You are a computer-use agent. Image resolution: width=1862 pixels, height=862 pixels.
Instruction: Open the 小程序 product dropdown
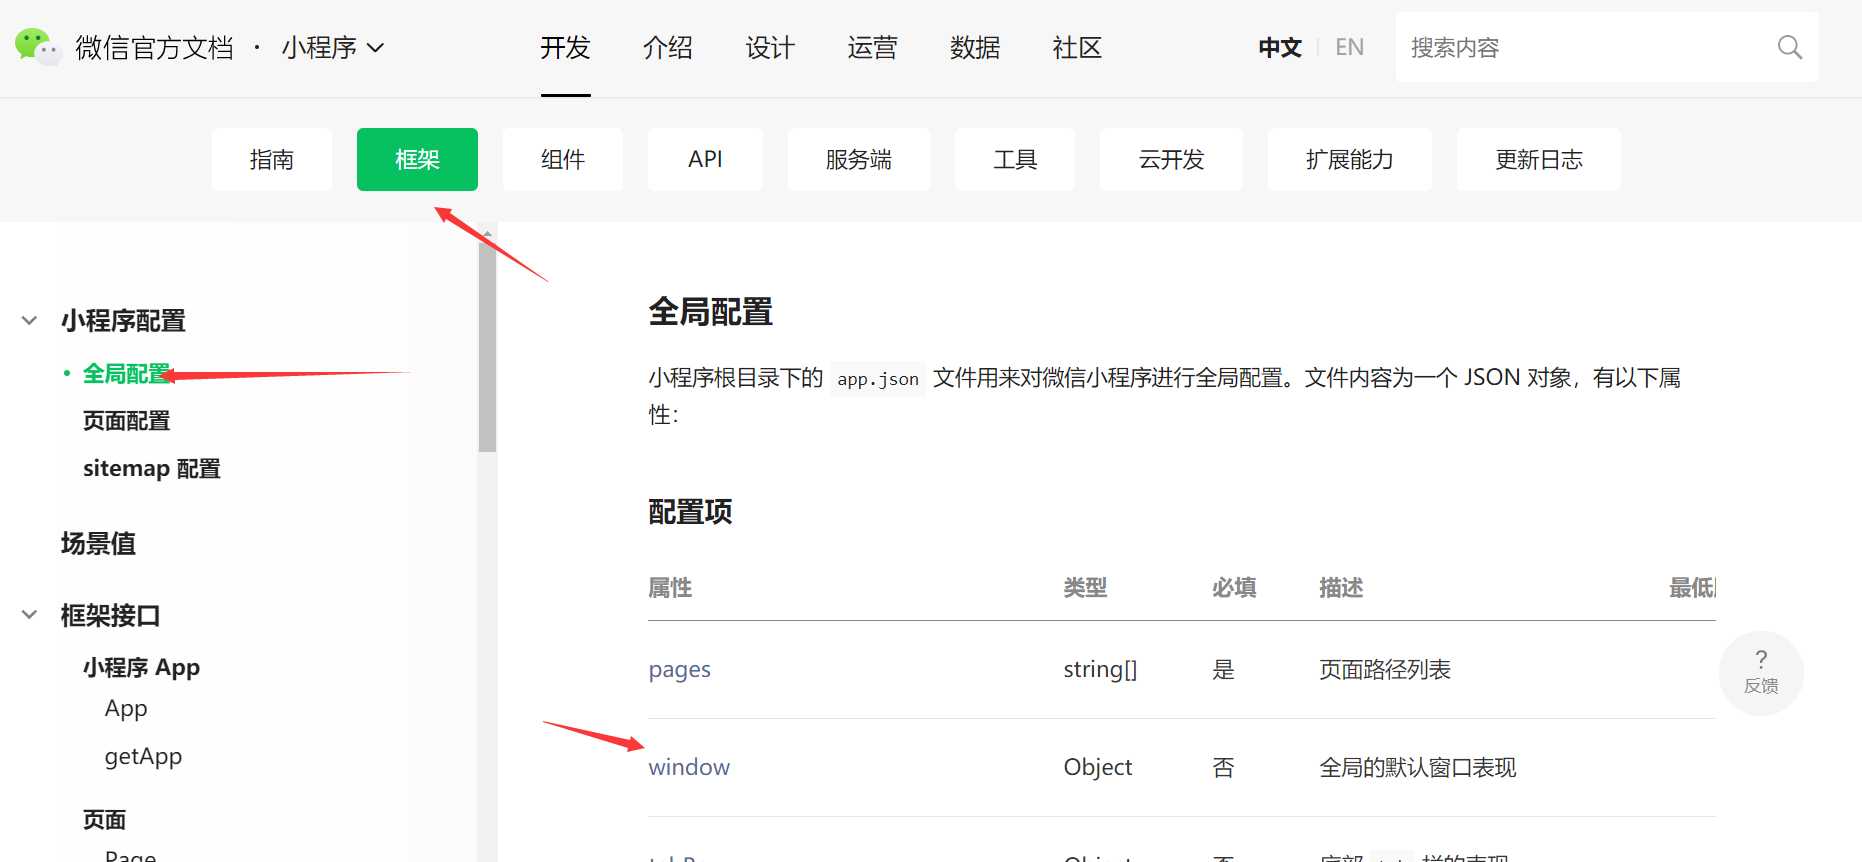(332, 47)
